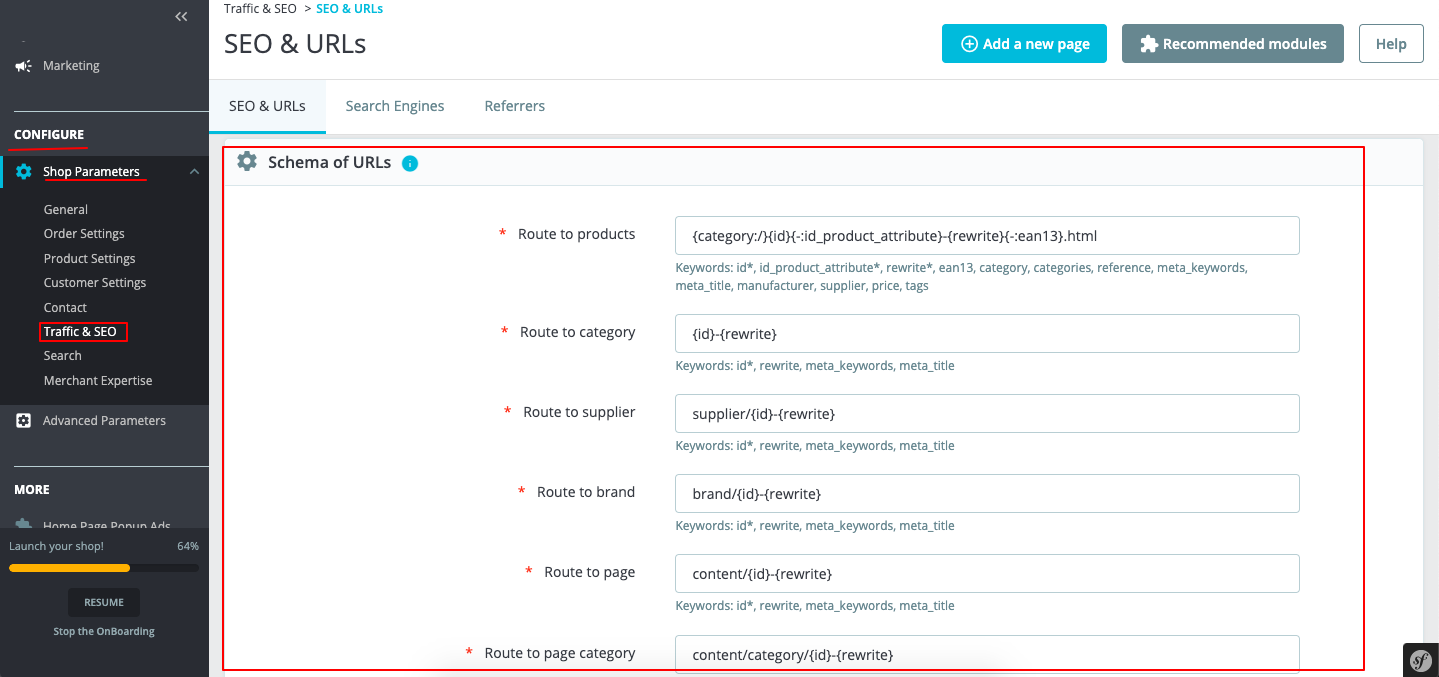Open Recommended modules
Image resolution: width=1439 pixels, height=677 pixels.
click(1232, 44)
